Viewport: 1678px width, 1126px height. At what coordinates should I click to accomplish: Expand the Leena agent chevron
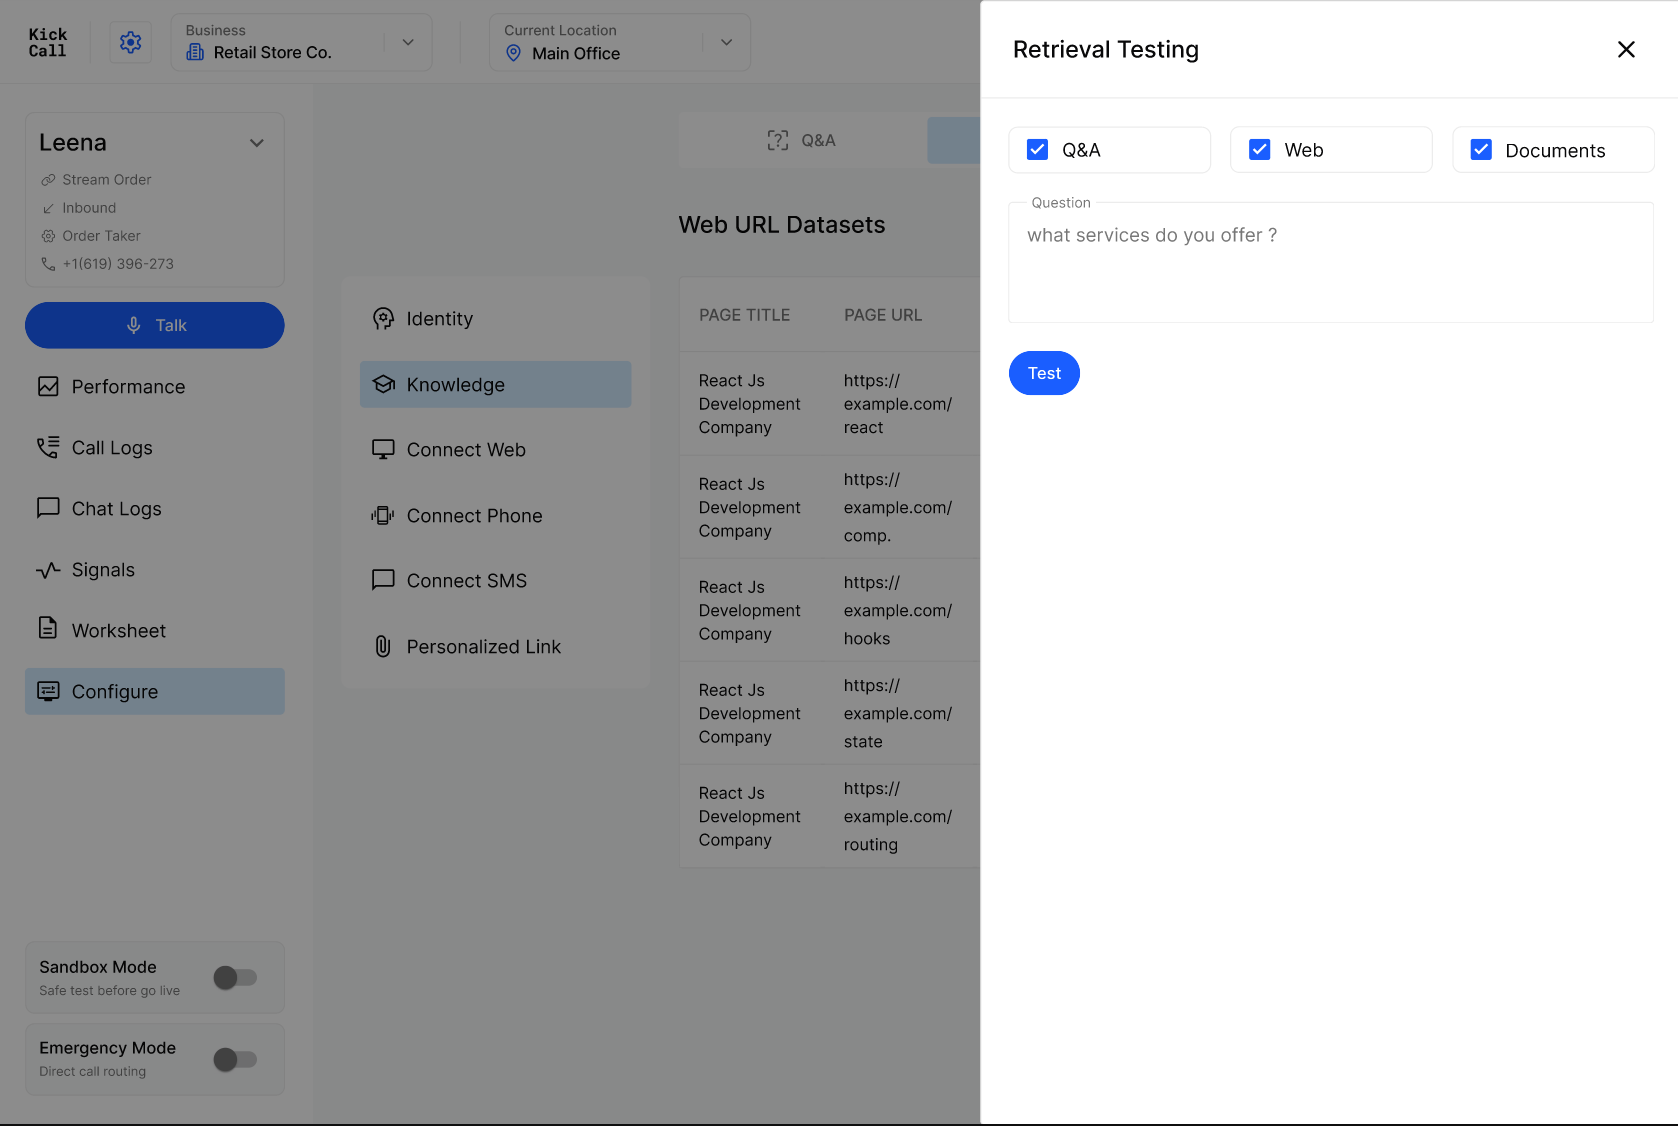257,143
